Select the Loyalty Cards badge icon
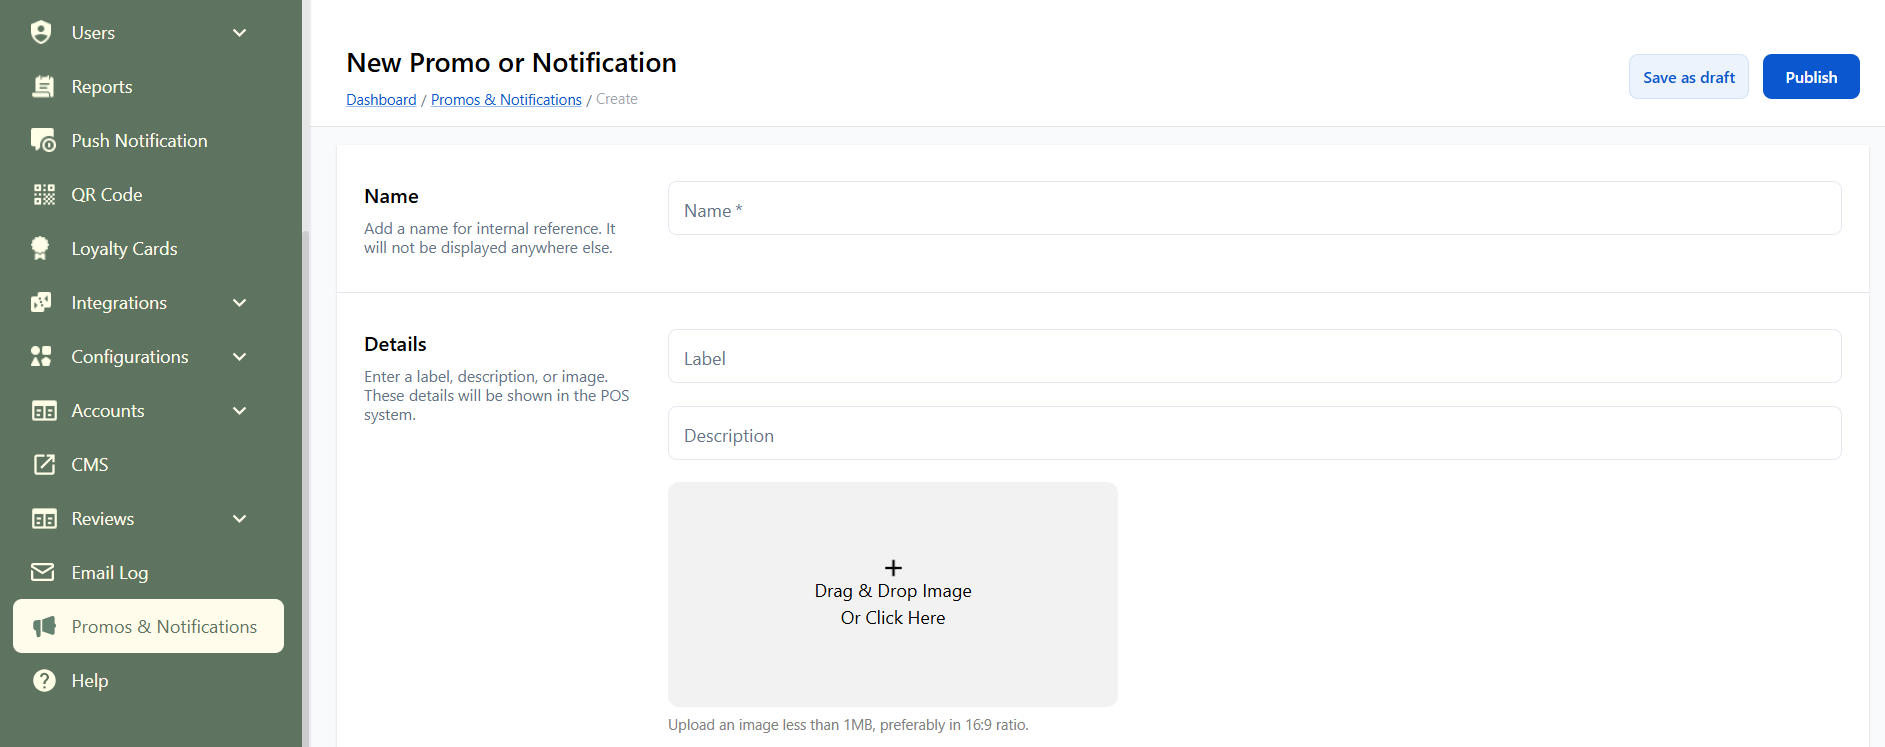The image size is (1885, 747). click(41, 249)
